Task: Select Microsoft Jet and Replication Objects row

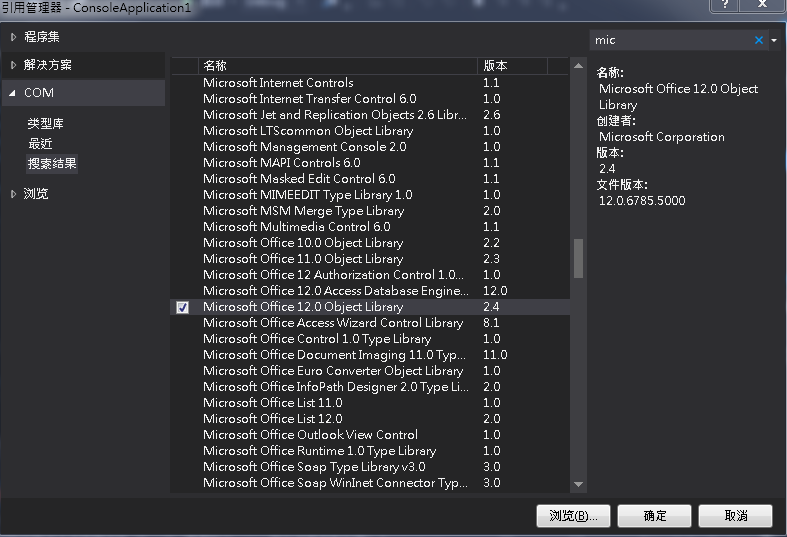Action: [370, 115]
